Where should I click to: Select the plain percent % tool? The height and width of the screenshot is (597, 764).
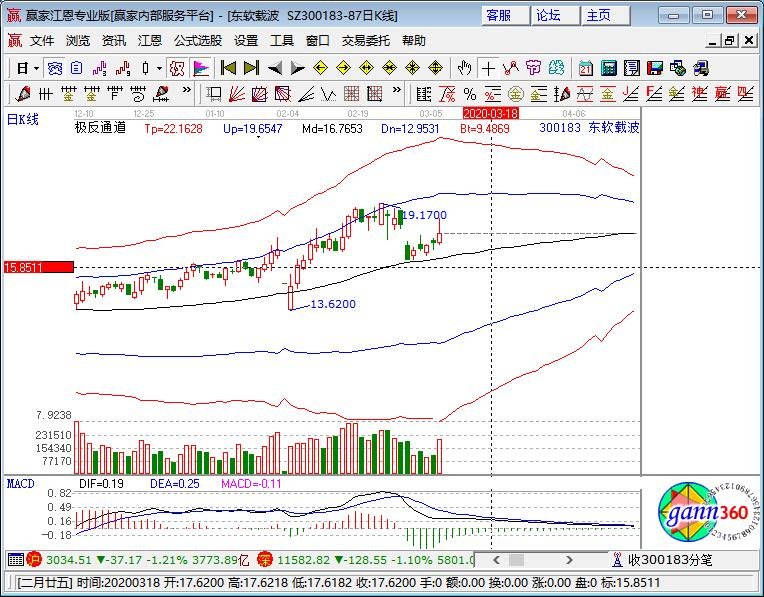click(x=470, y=94)
